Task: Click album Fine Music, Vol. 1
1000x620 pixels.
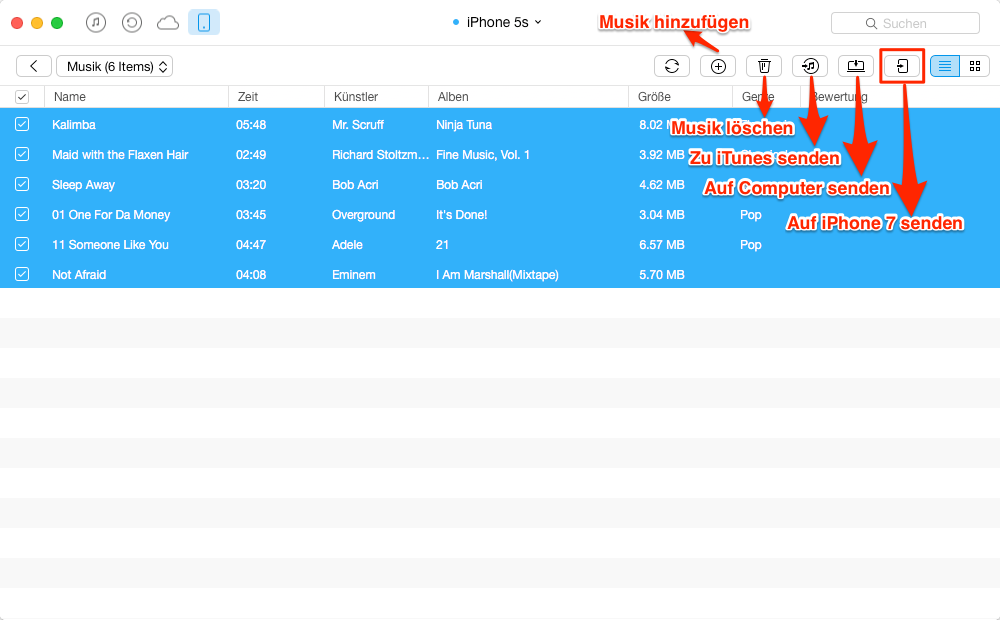Action: [483, 155]
